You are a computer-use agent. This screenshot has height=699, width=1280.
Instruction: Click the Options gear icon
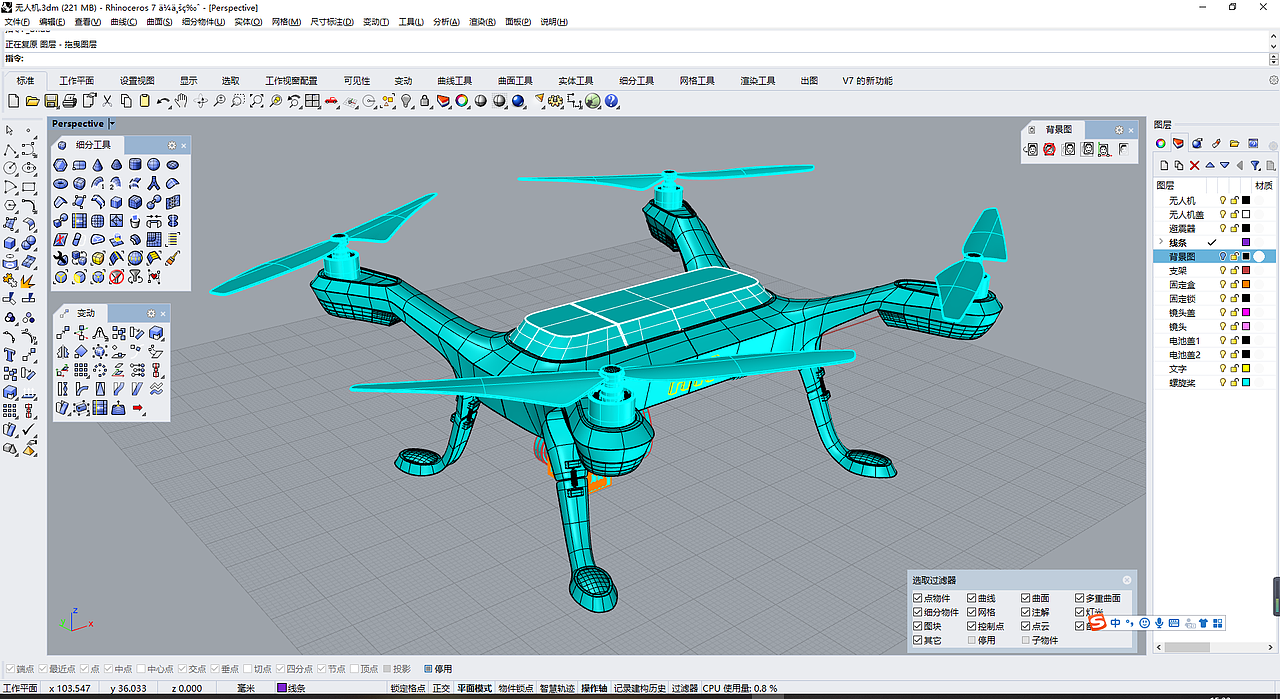point(554,101)
